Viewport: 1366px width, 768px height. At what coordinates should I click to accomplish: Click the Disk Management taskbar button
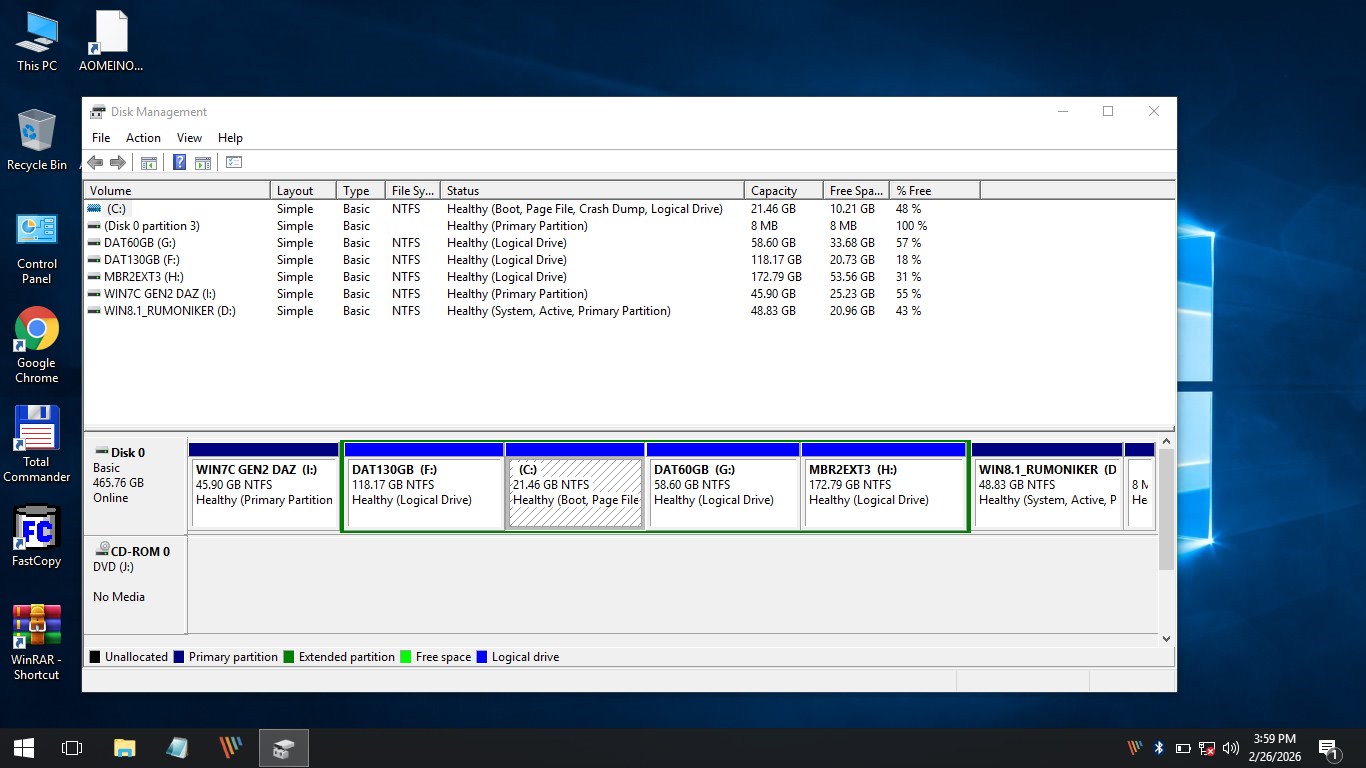[x=284, y=748]
